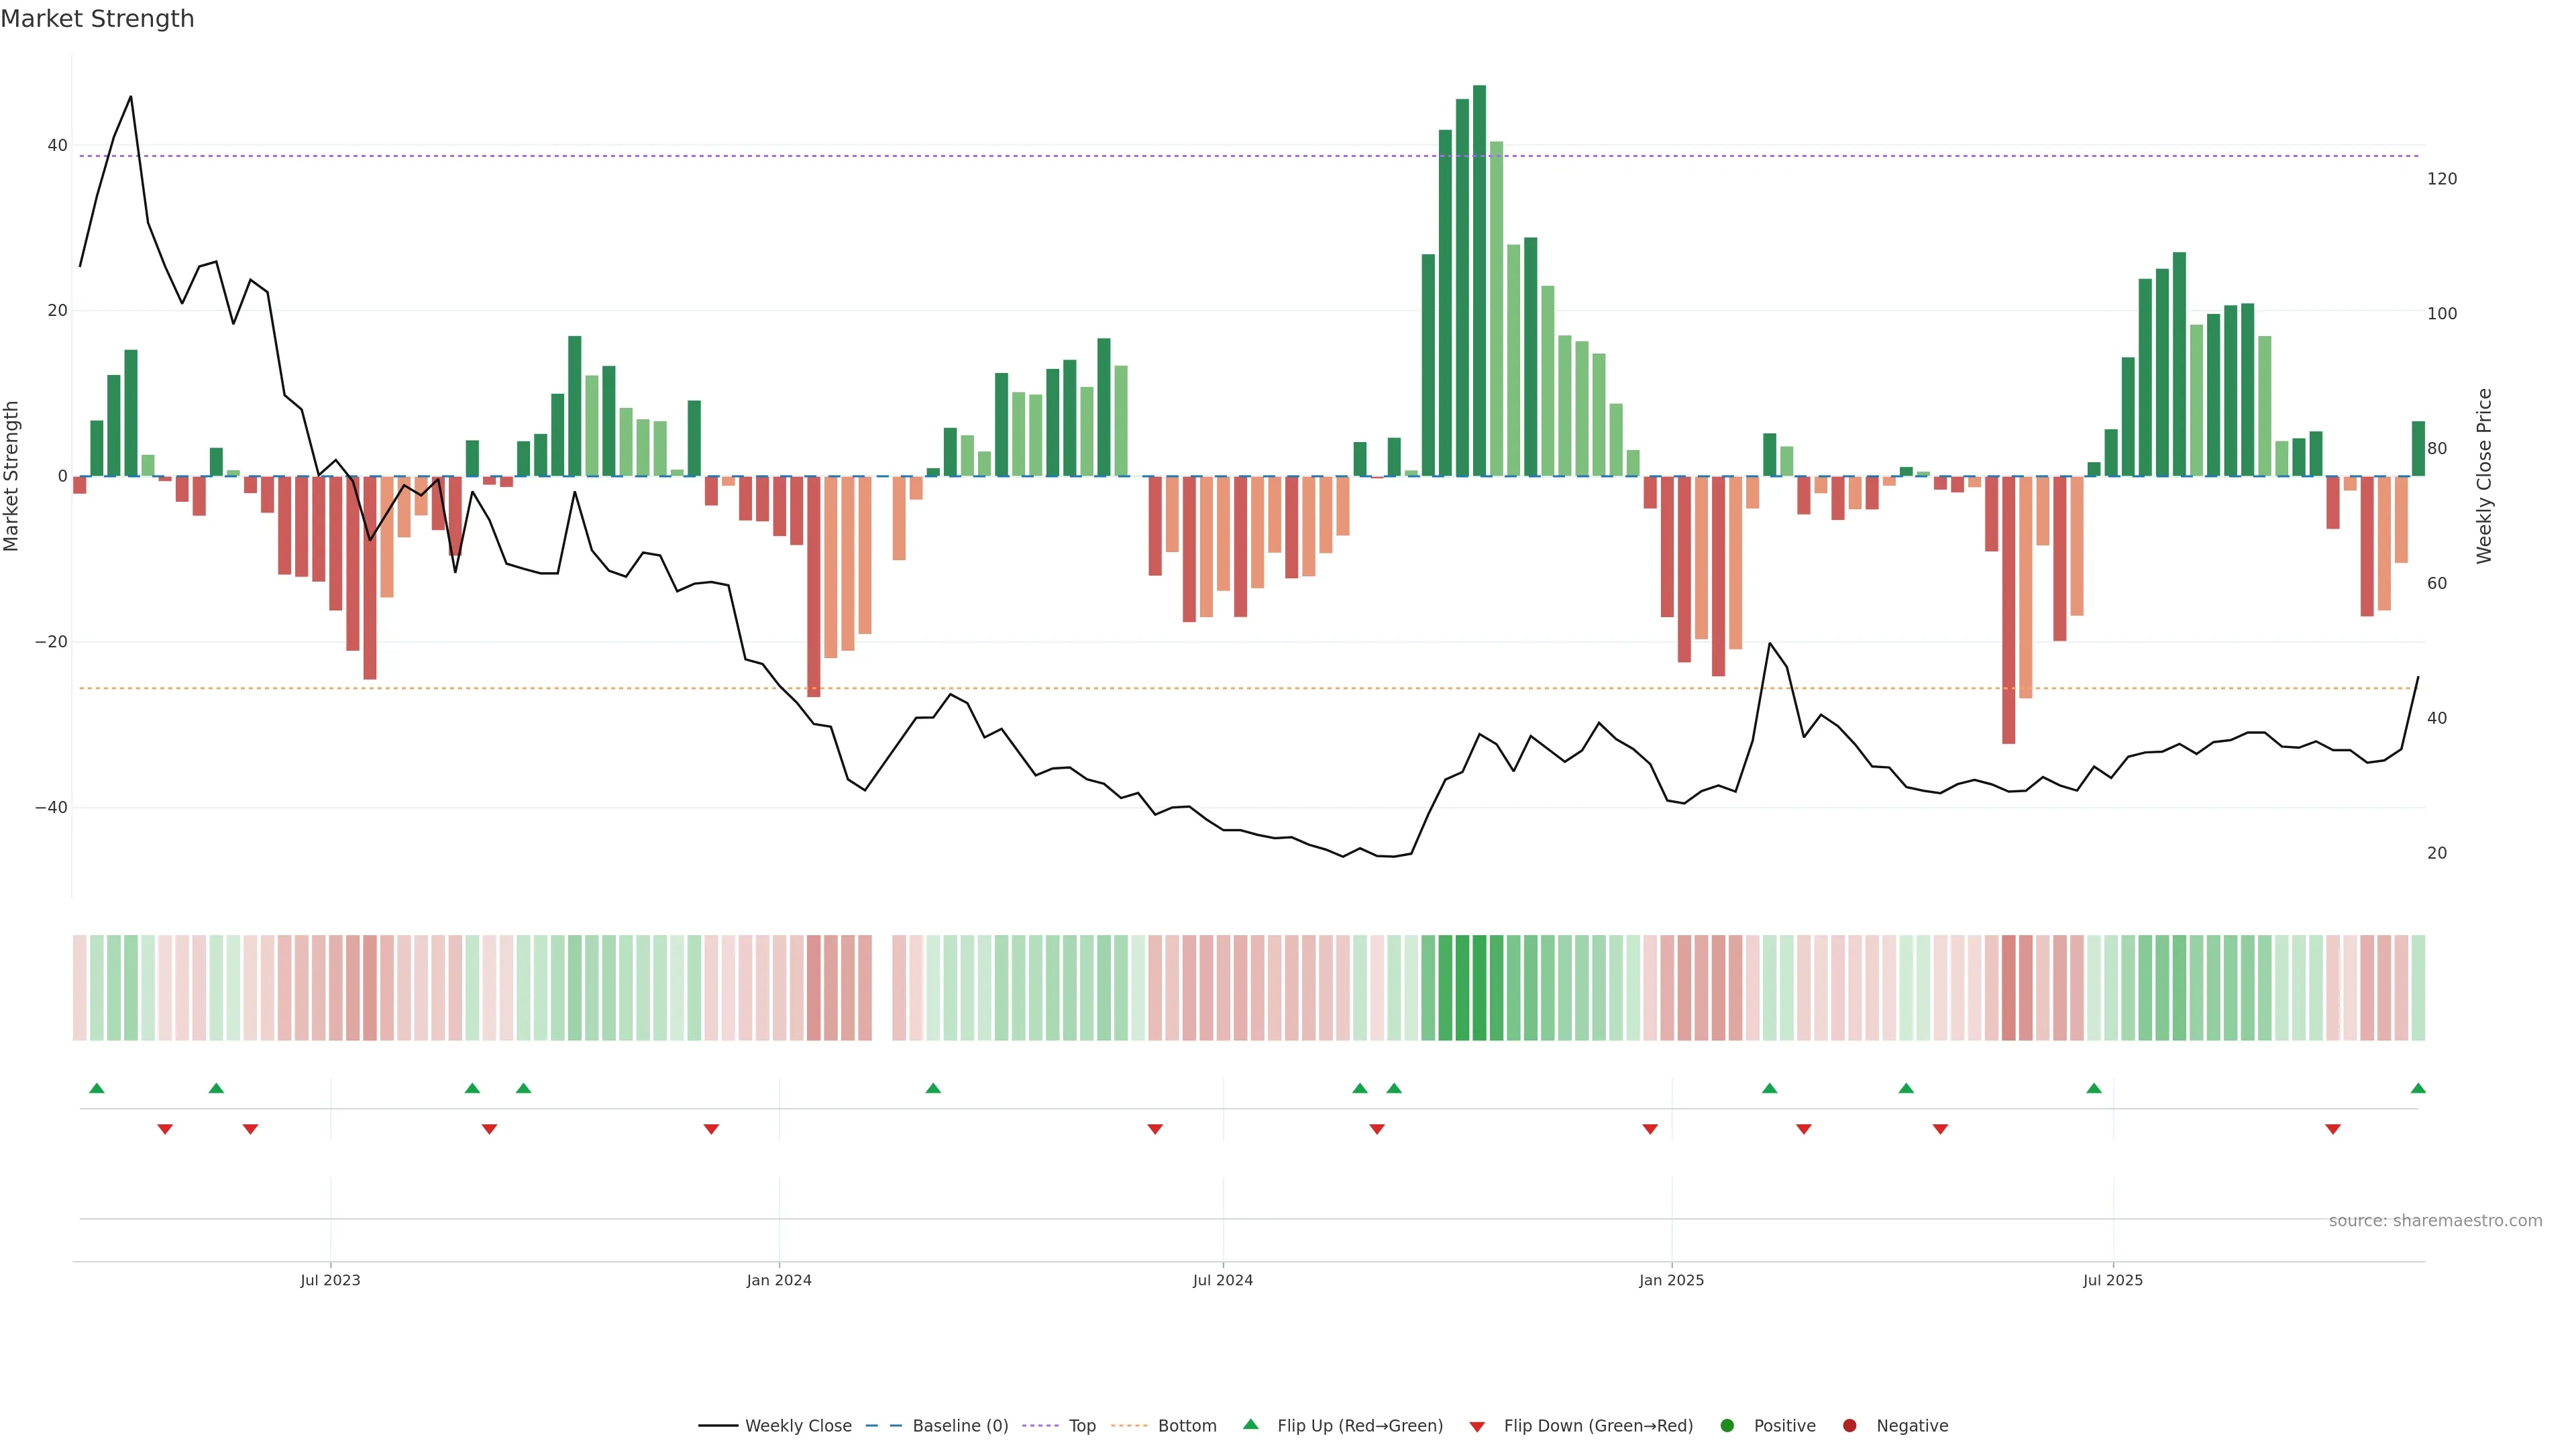Click the first green flip-up triangle at far left

[x=97, y=1088]
